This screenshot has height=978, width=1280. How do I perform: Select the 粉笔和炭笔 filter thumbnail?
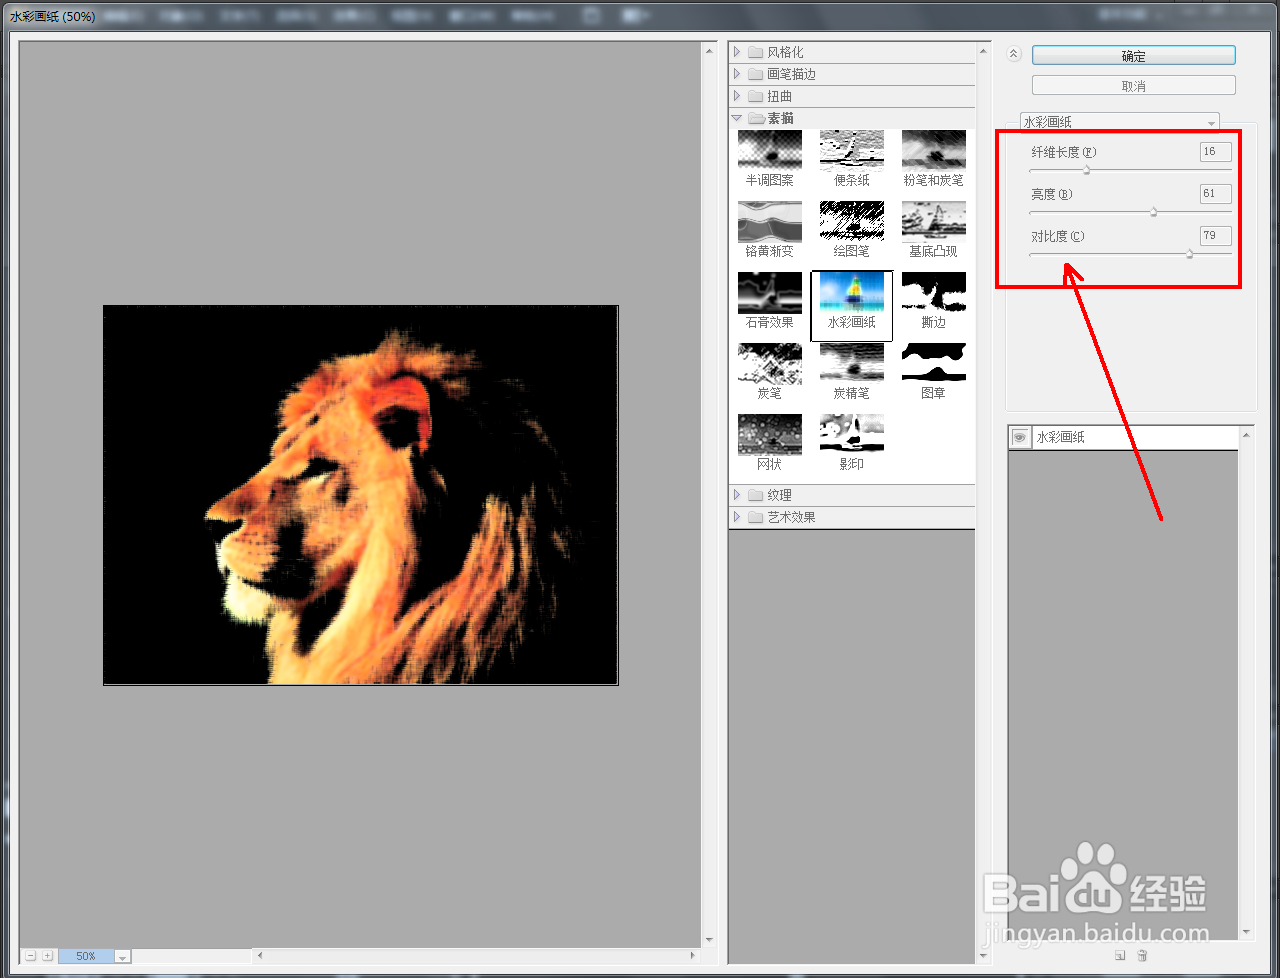[933, 150]
